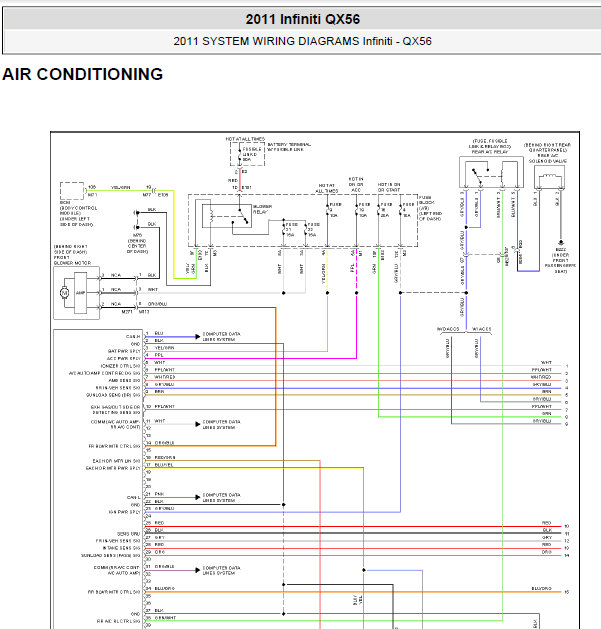Click the 'INTAKE SENS SIG' pin label

[x=122, y=548]
